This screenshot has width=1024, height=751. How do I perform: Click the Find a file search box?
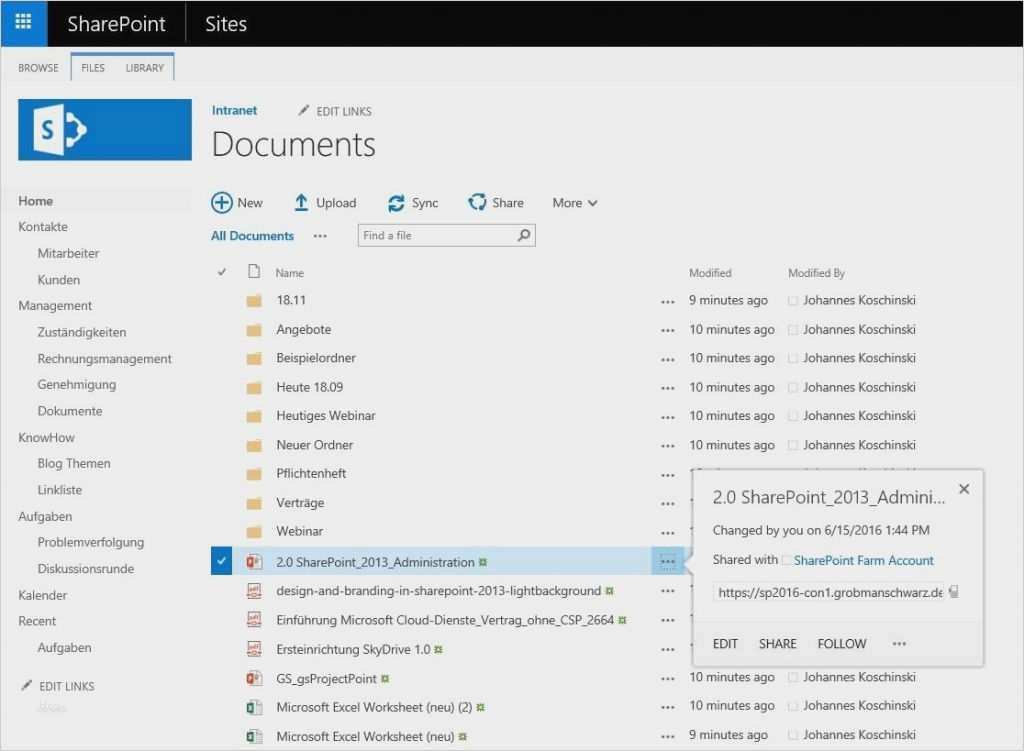[x=447, y=235]
